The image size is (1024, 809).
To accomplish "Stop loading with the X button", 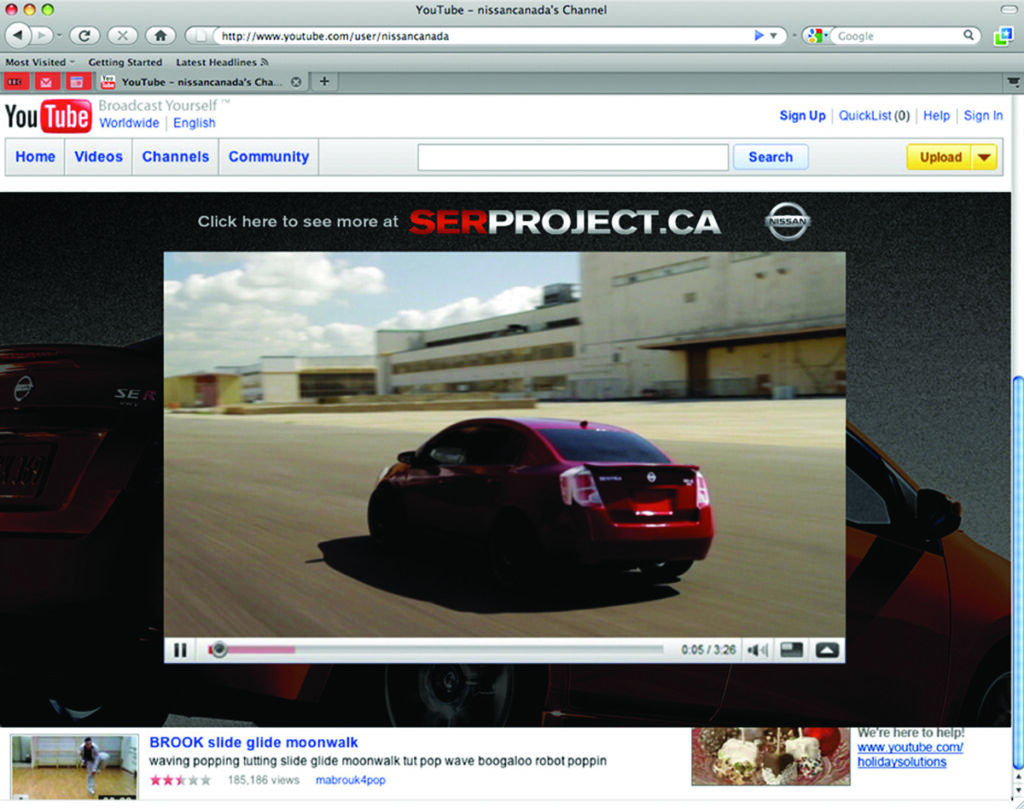I will (122, 35).
